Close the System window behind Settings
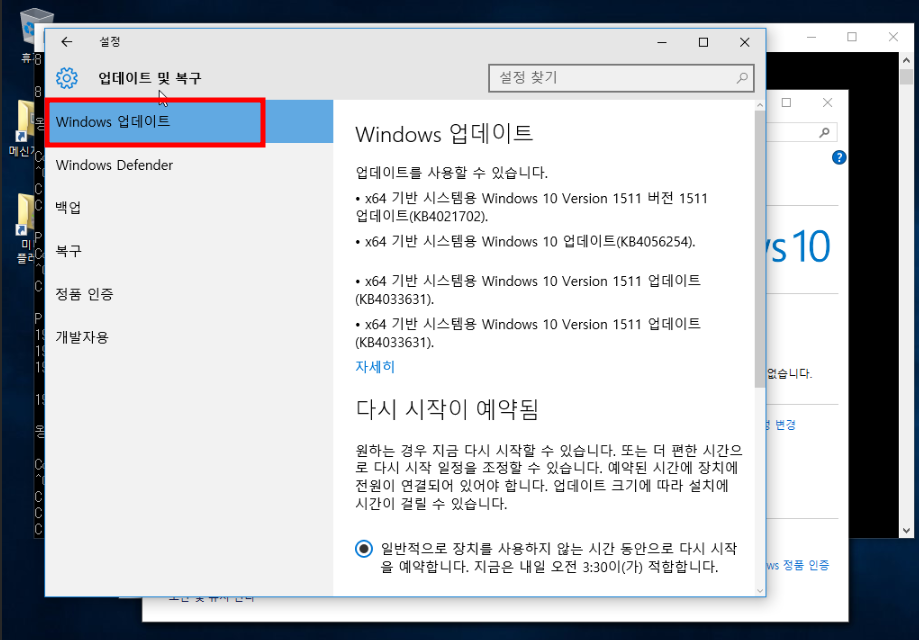This screenshot has width=919, height=640. [x=828, y=103]
